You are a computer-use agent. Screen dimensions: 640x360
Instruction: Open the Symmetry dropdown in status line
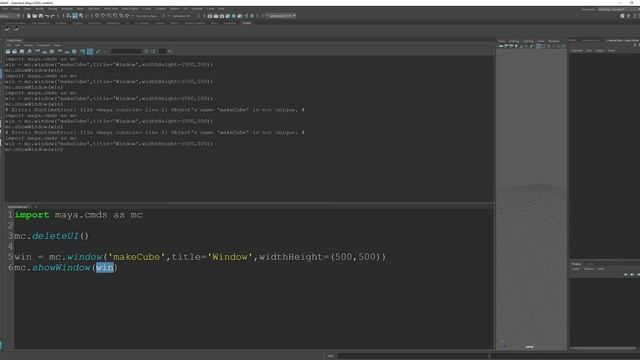pyautogui.click(x=183, y=16)
